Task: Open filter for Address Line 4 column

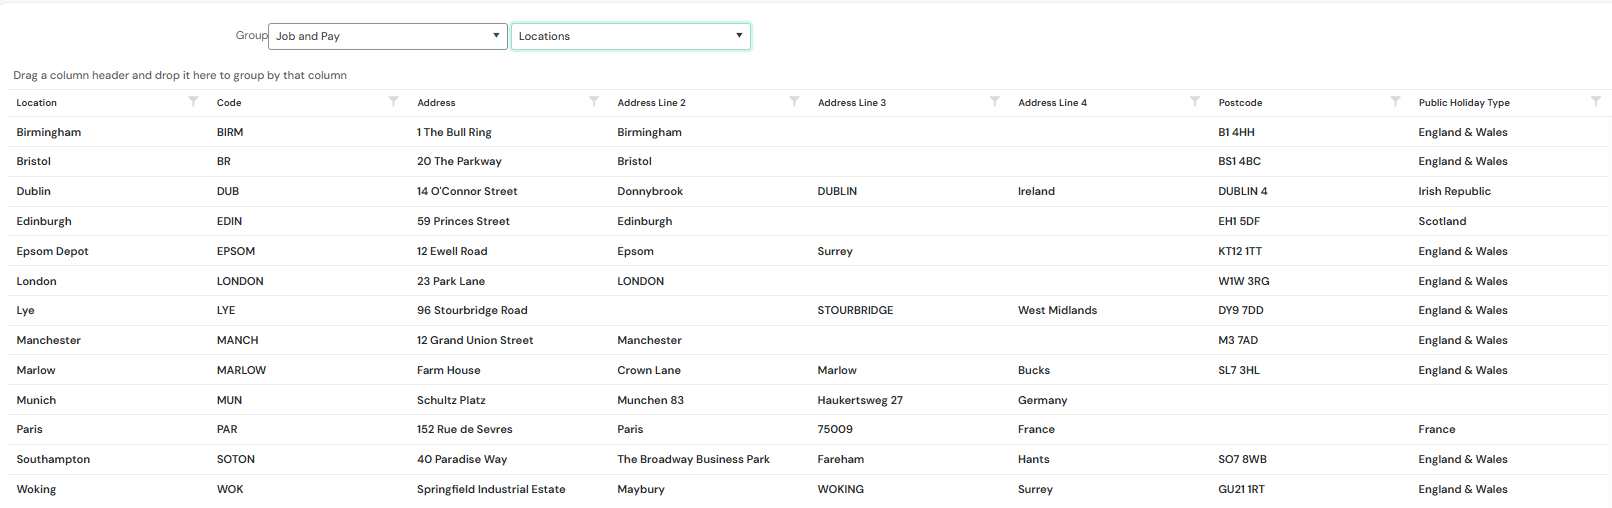Action: 1195,102
